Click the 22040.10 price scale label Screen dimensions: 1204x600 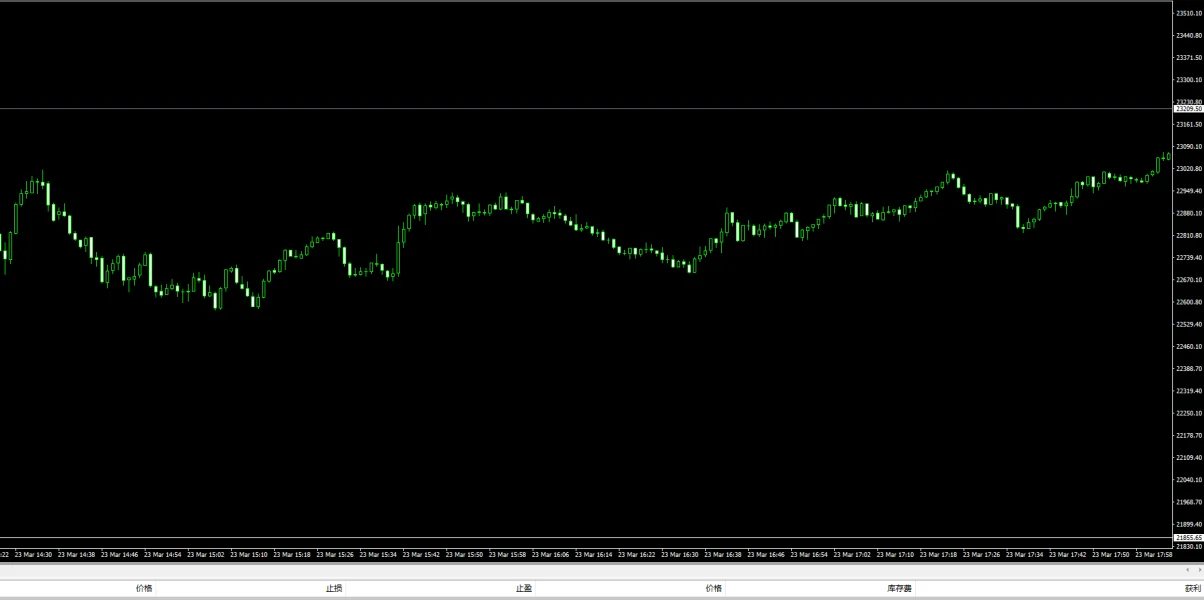[x=1189, y=479]
